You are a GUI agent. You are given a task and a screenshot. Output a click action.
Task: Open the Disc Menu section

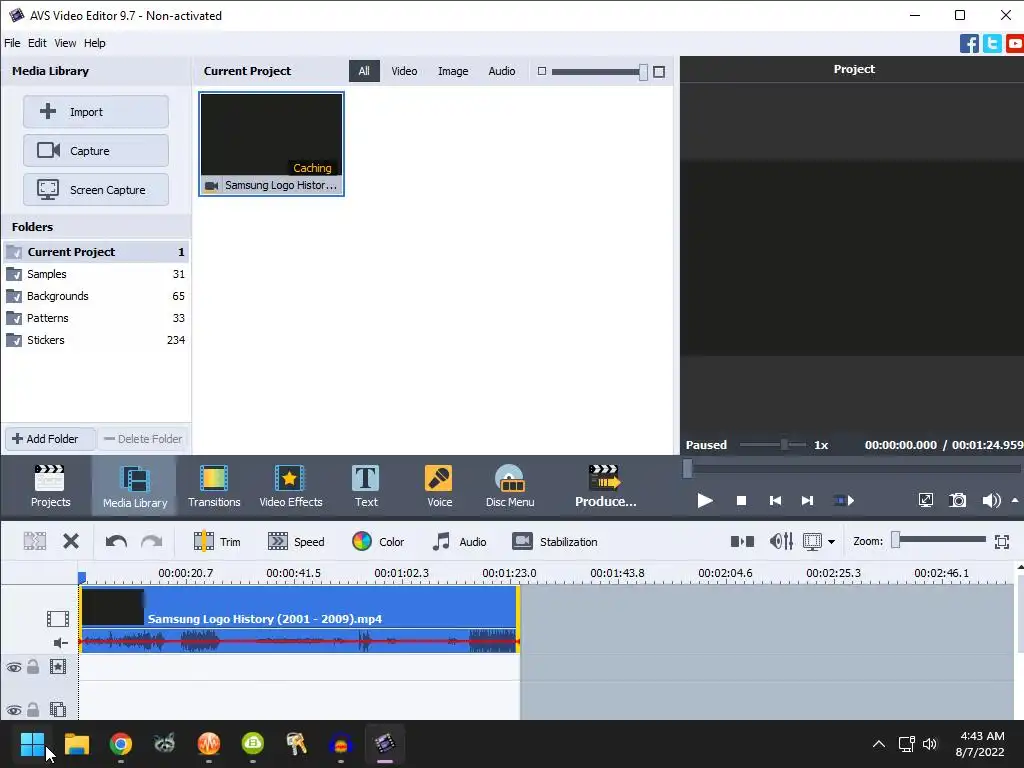509,486
